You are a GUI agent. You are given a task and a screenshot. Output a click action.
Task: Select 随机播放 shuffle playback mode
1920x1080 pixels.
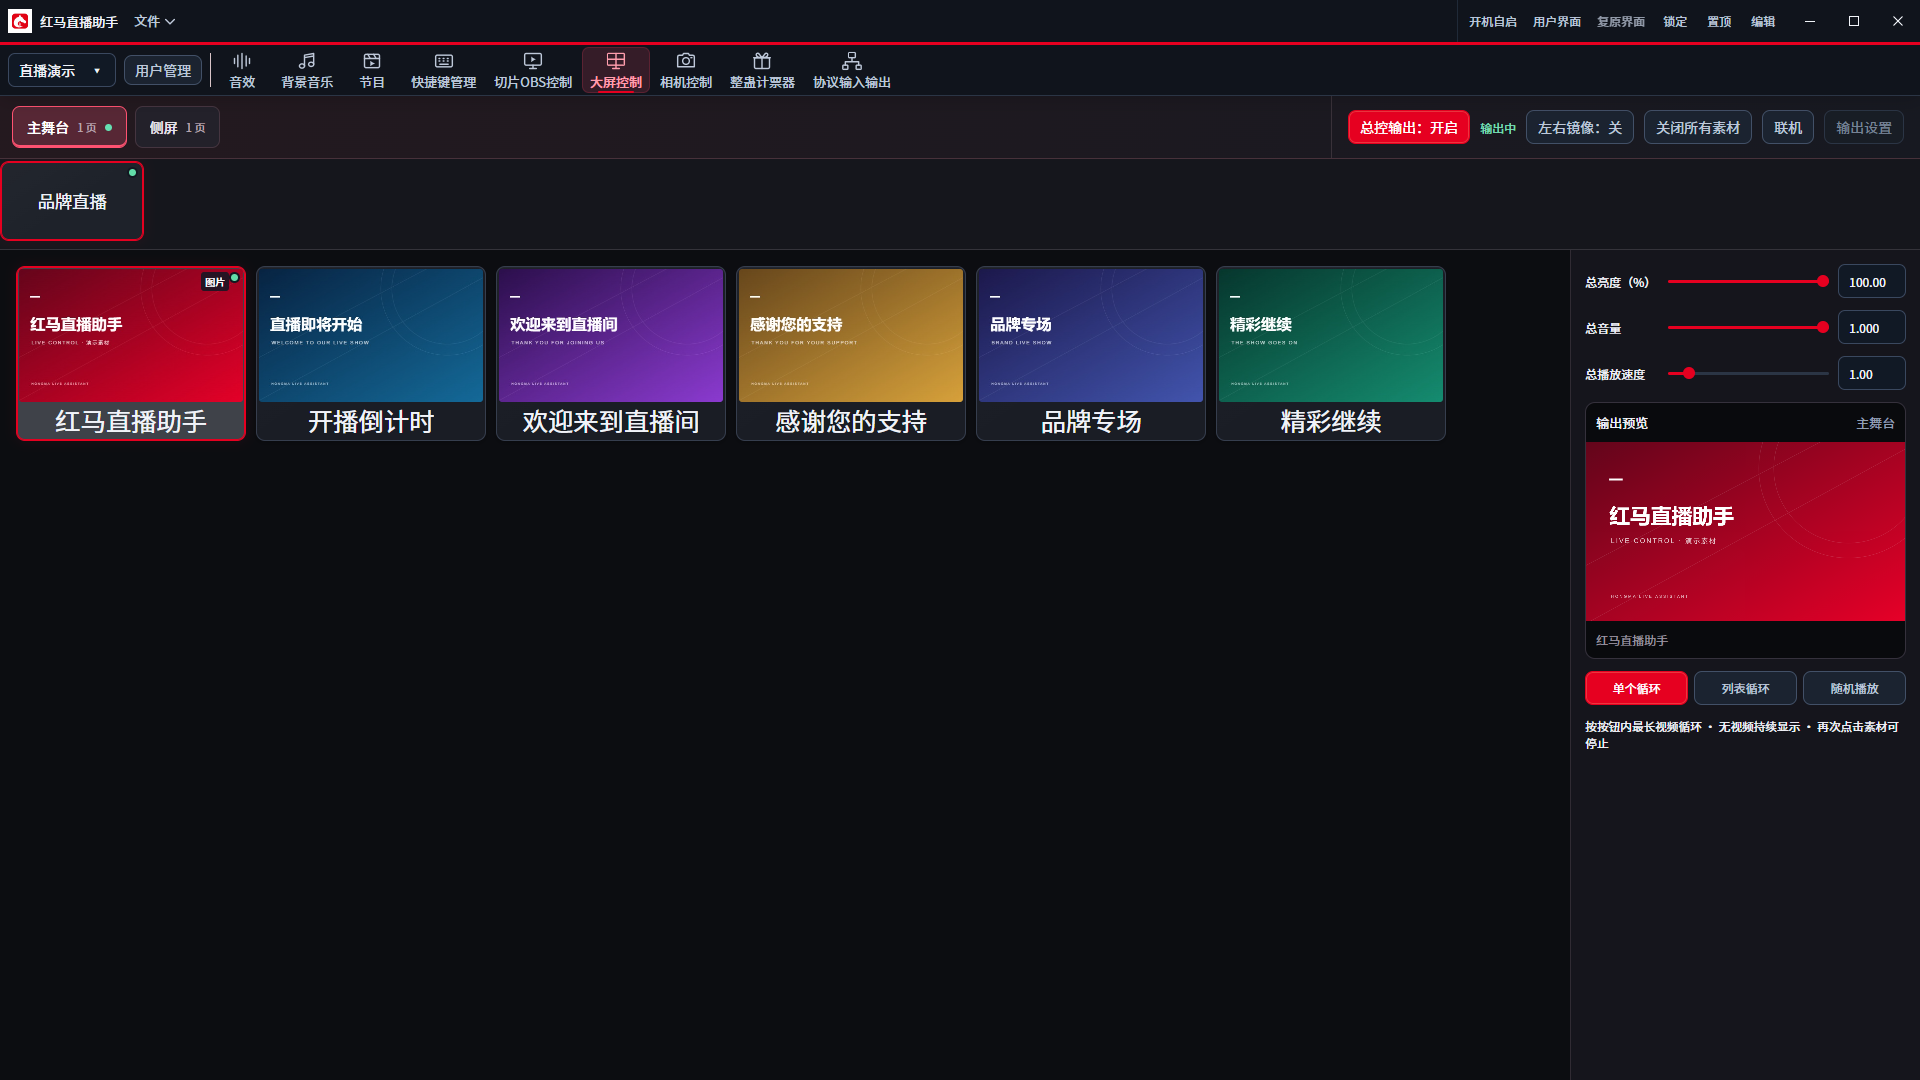[1854, 688]
